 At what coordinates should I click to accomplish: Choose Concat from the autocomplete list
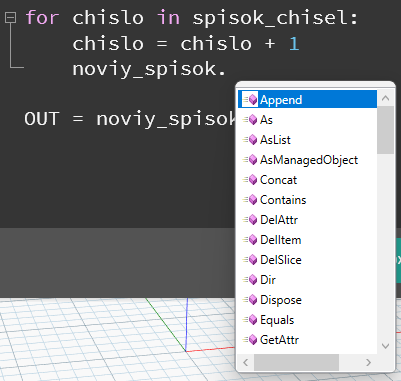(307, 180)
